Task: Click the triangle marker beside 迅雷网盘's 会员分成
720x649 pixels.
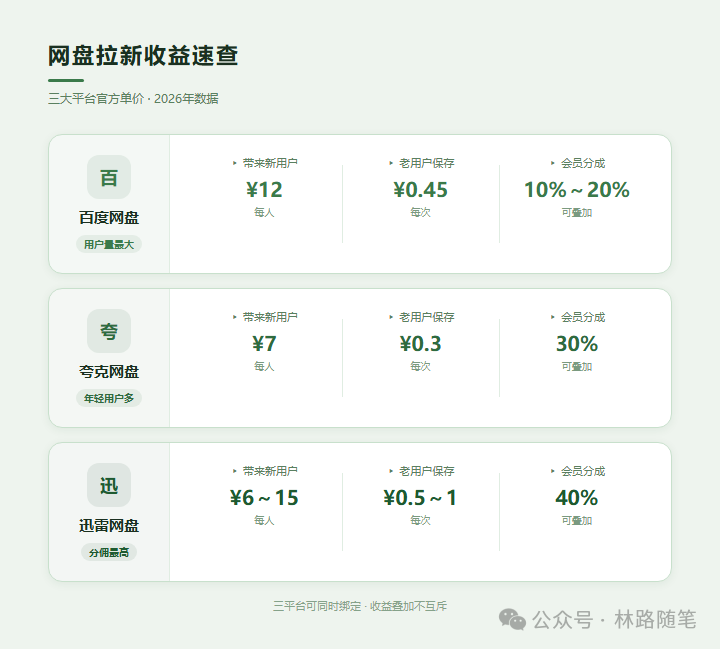Action: click(553, 471)
